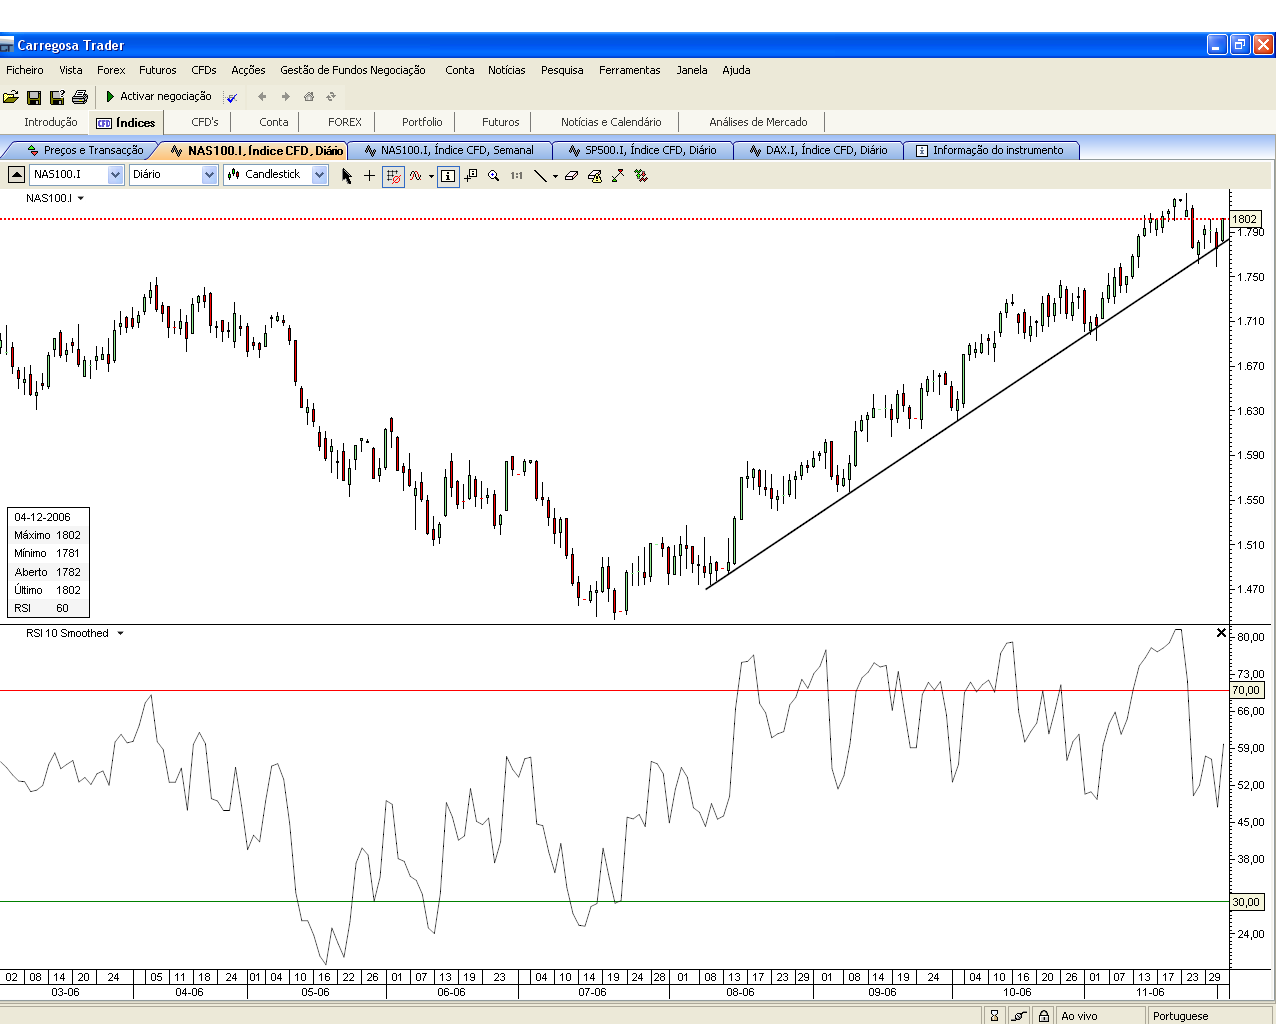
Task: Click the back navigation arrow
Action: (261, 96)
